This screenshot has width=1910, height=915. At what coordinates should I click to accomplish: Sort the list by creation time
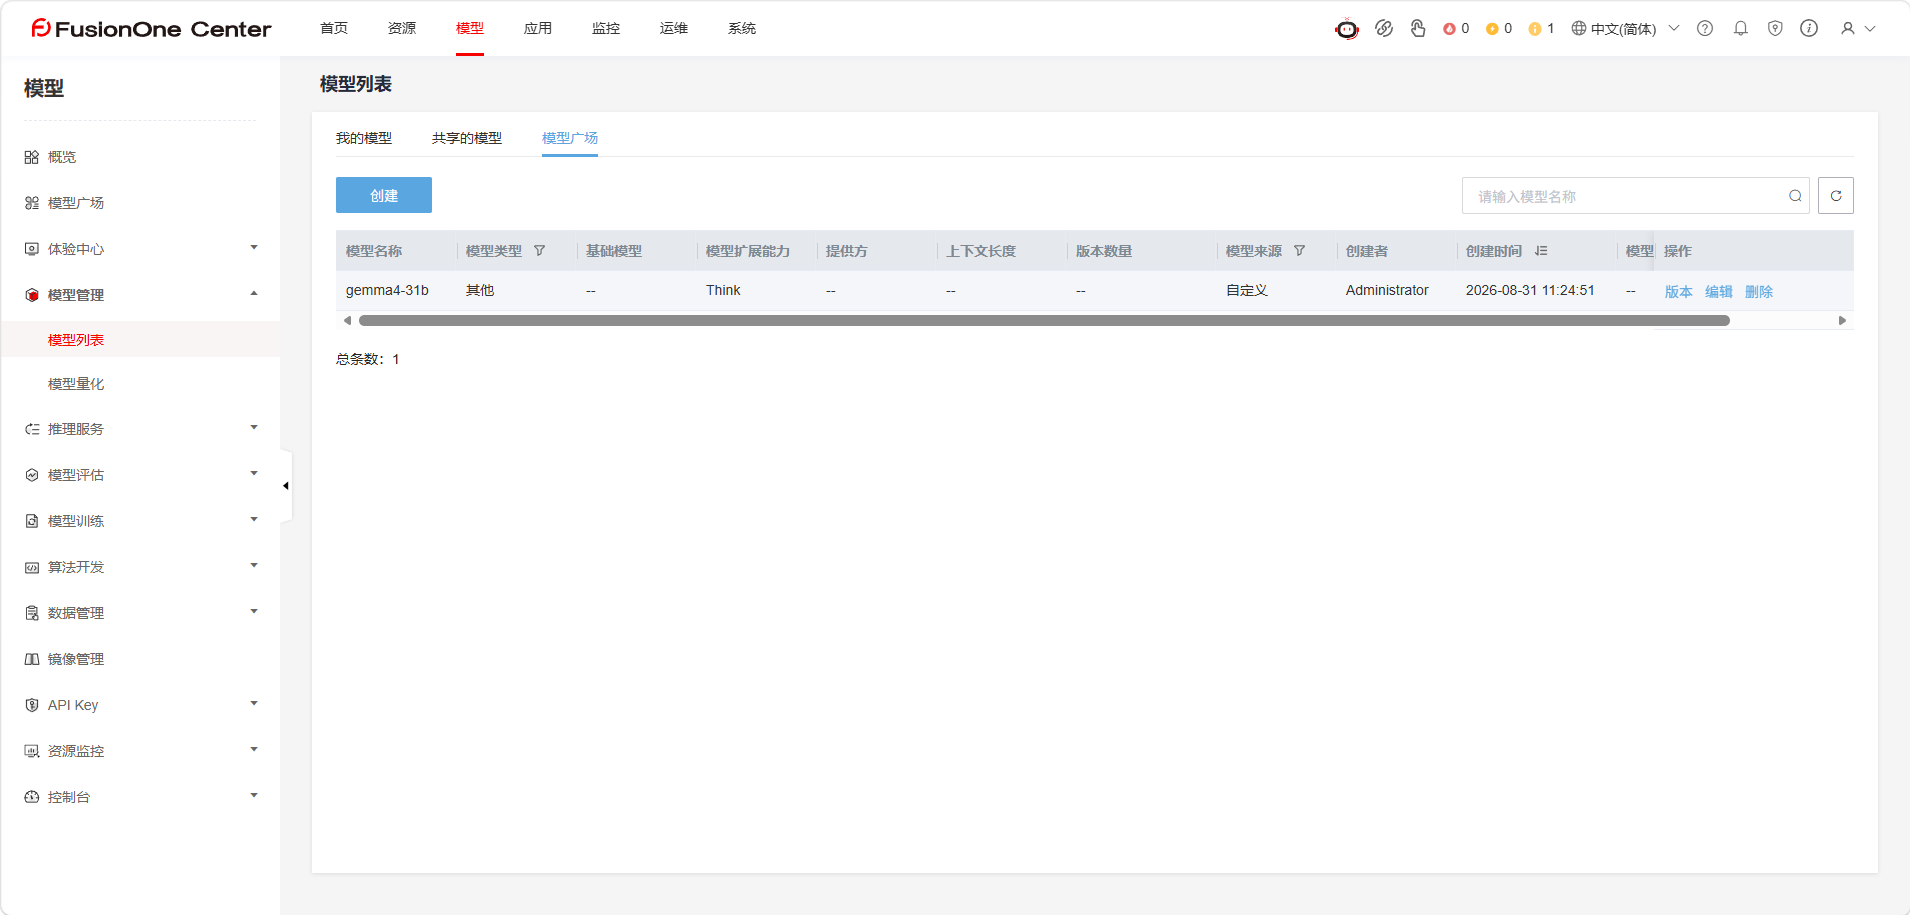click(1541, 251)
